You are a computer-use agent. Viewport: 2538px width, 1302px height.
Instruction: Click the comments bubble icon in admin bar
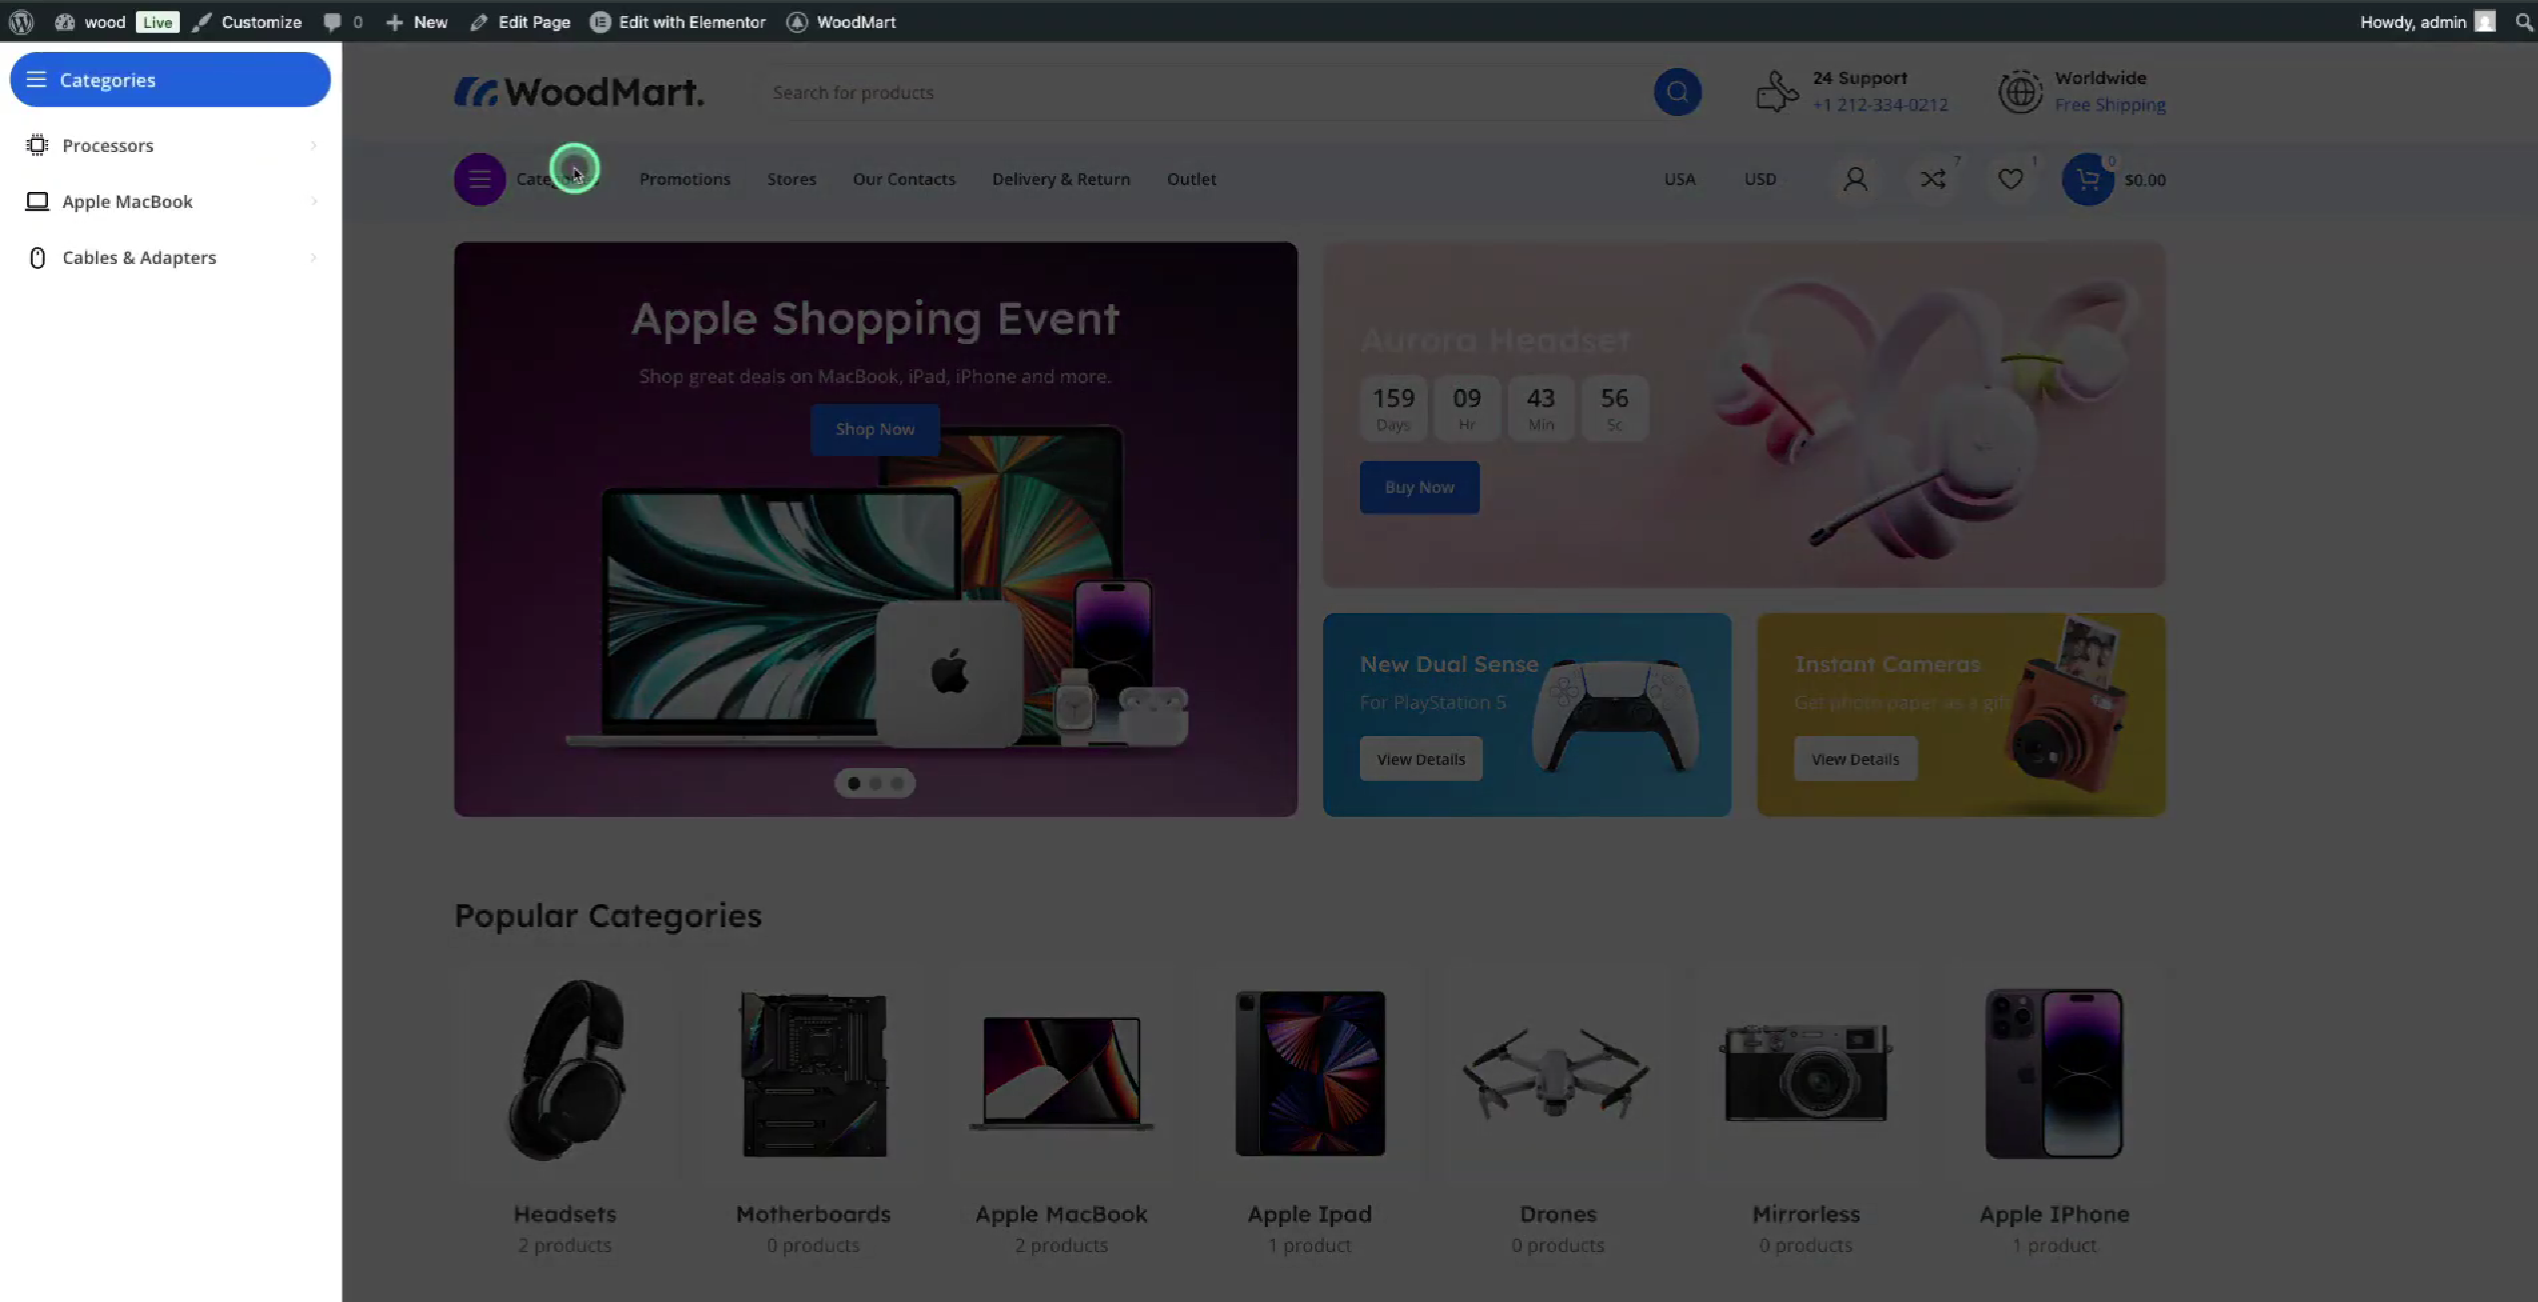pos(331,21)
